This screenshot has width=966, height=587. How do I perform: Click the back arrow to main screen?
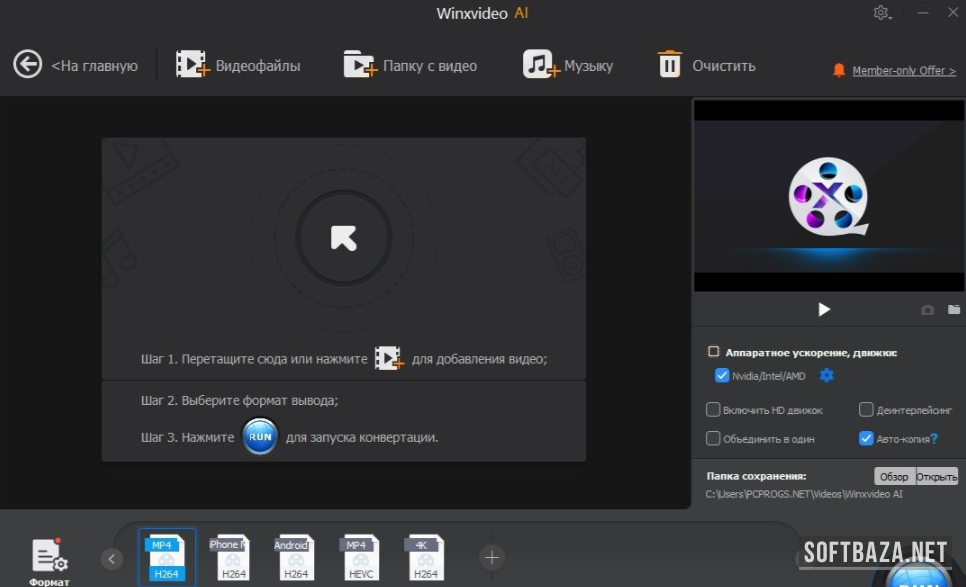[27, 65]
